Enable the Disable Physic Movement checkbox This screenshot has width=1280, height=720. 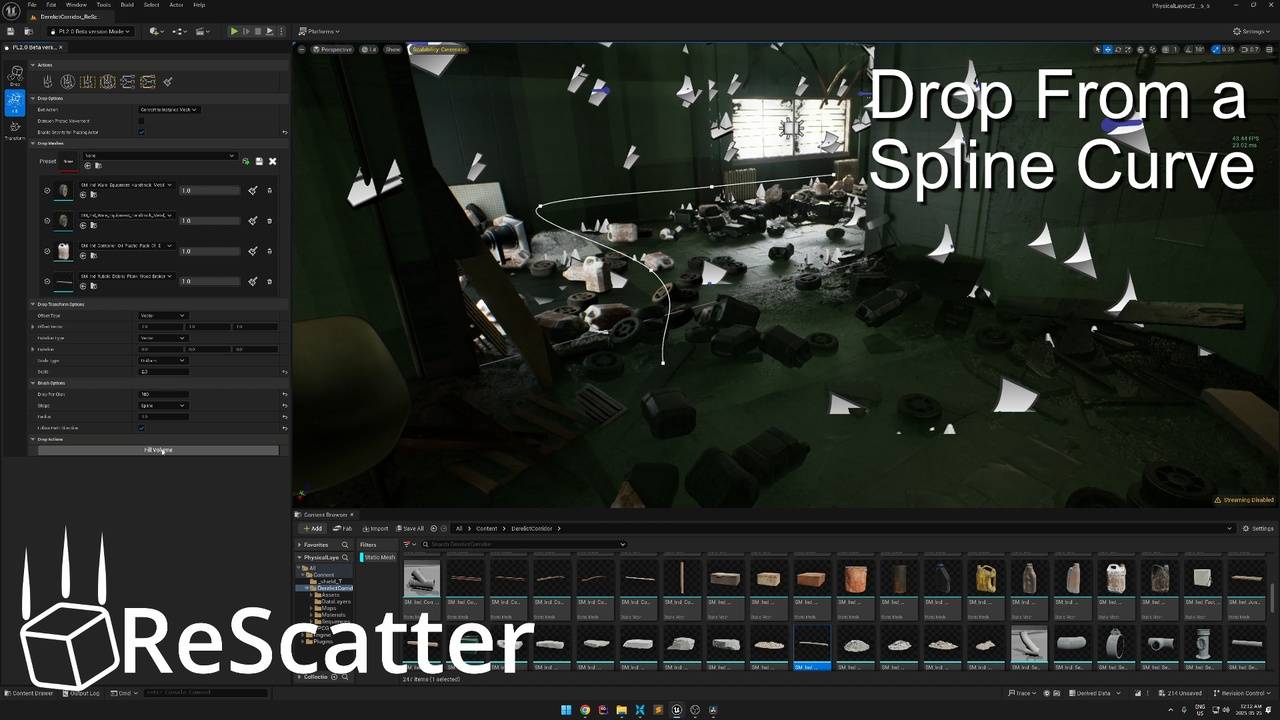coord(141,121)
